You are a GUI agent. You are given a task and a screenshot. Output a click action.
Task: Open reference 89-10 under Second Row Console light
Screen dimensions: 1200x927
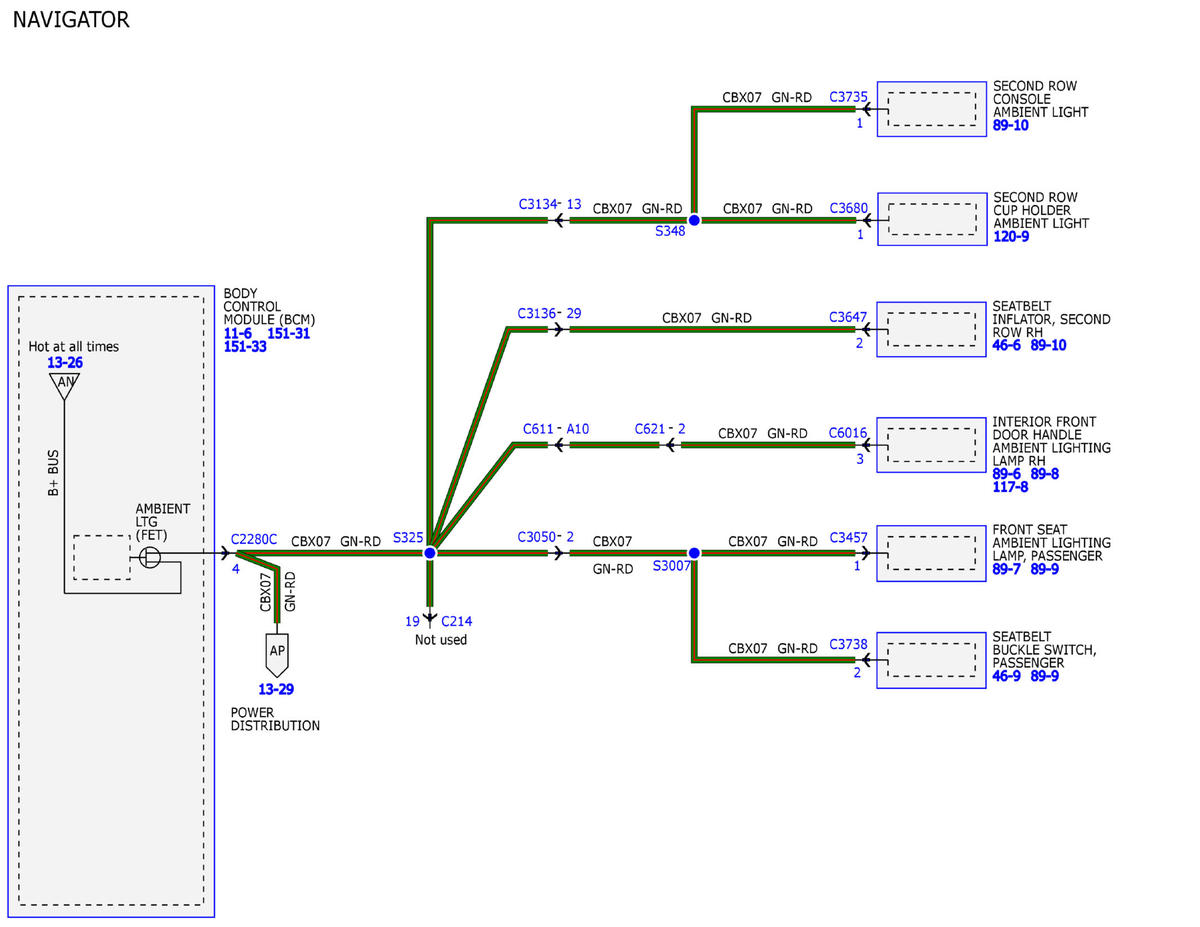(x=1011, y=125)
